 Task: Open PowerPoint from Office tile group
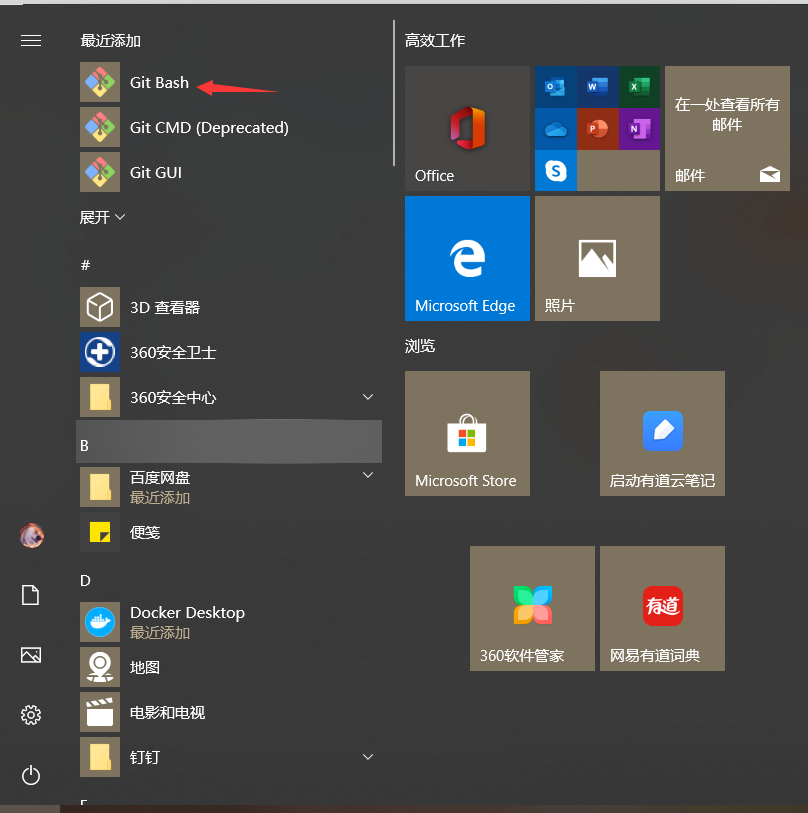coord(597,129)
